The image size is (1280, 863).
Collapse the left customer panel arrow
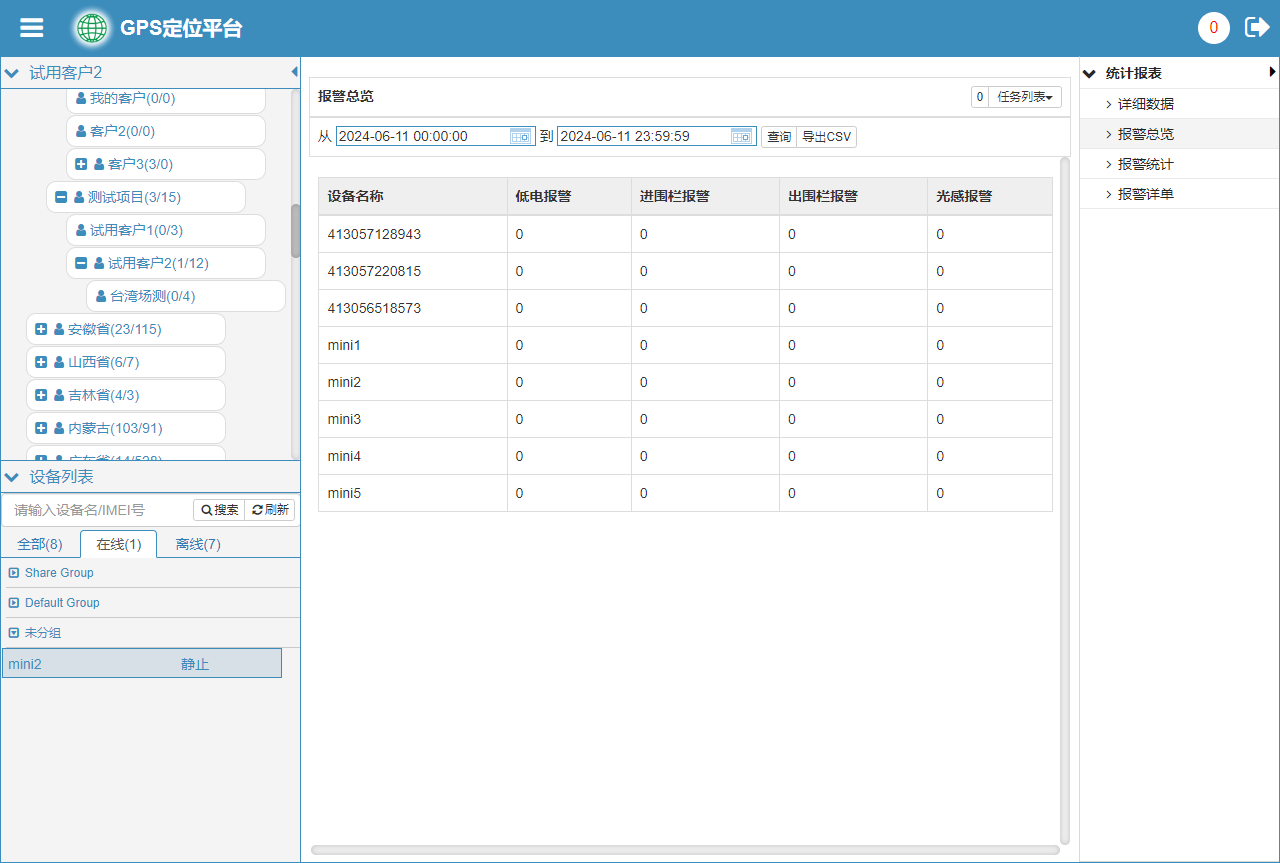tap(294, 72)
